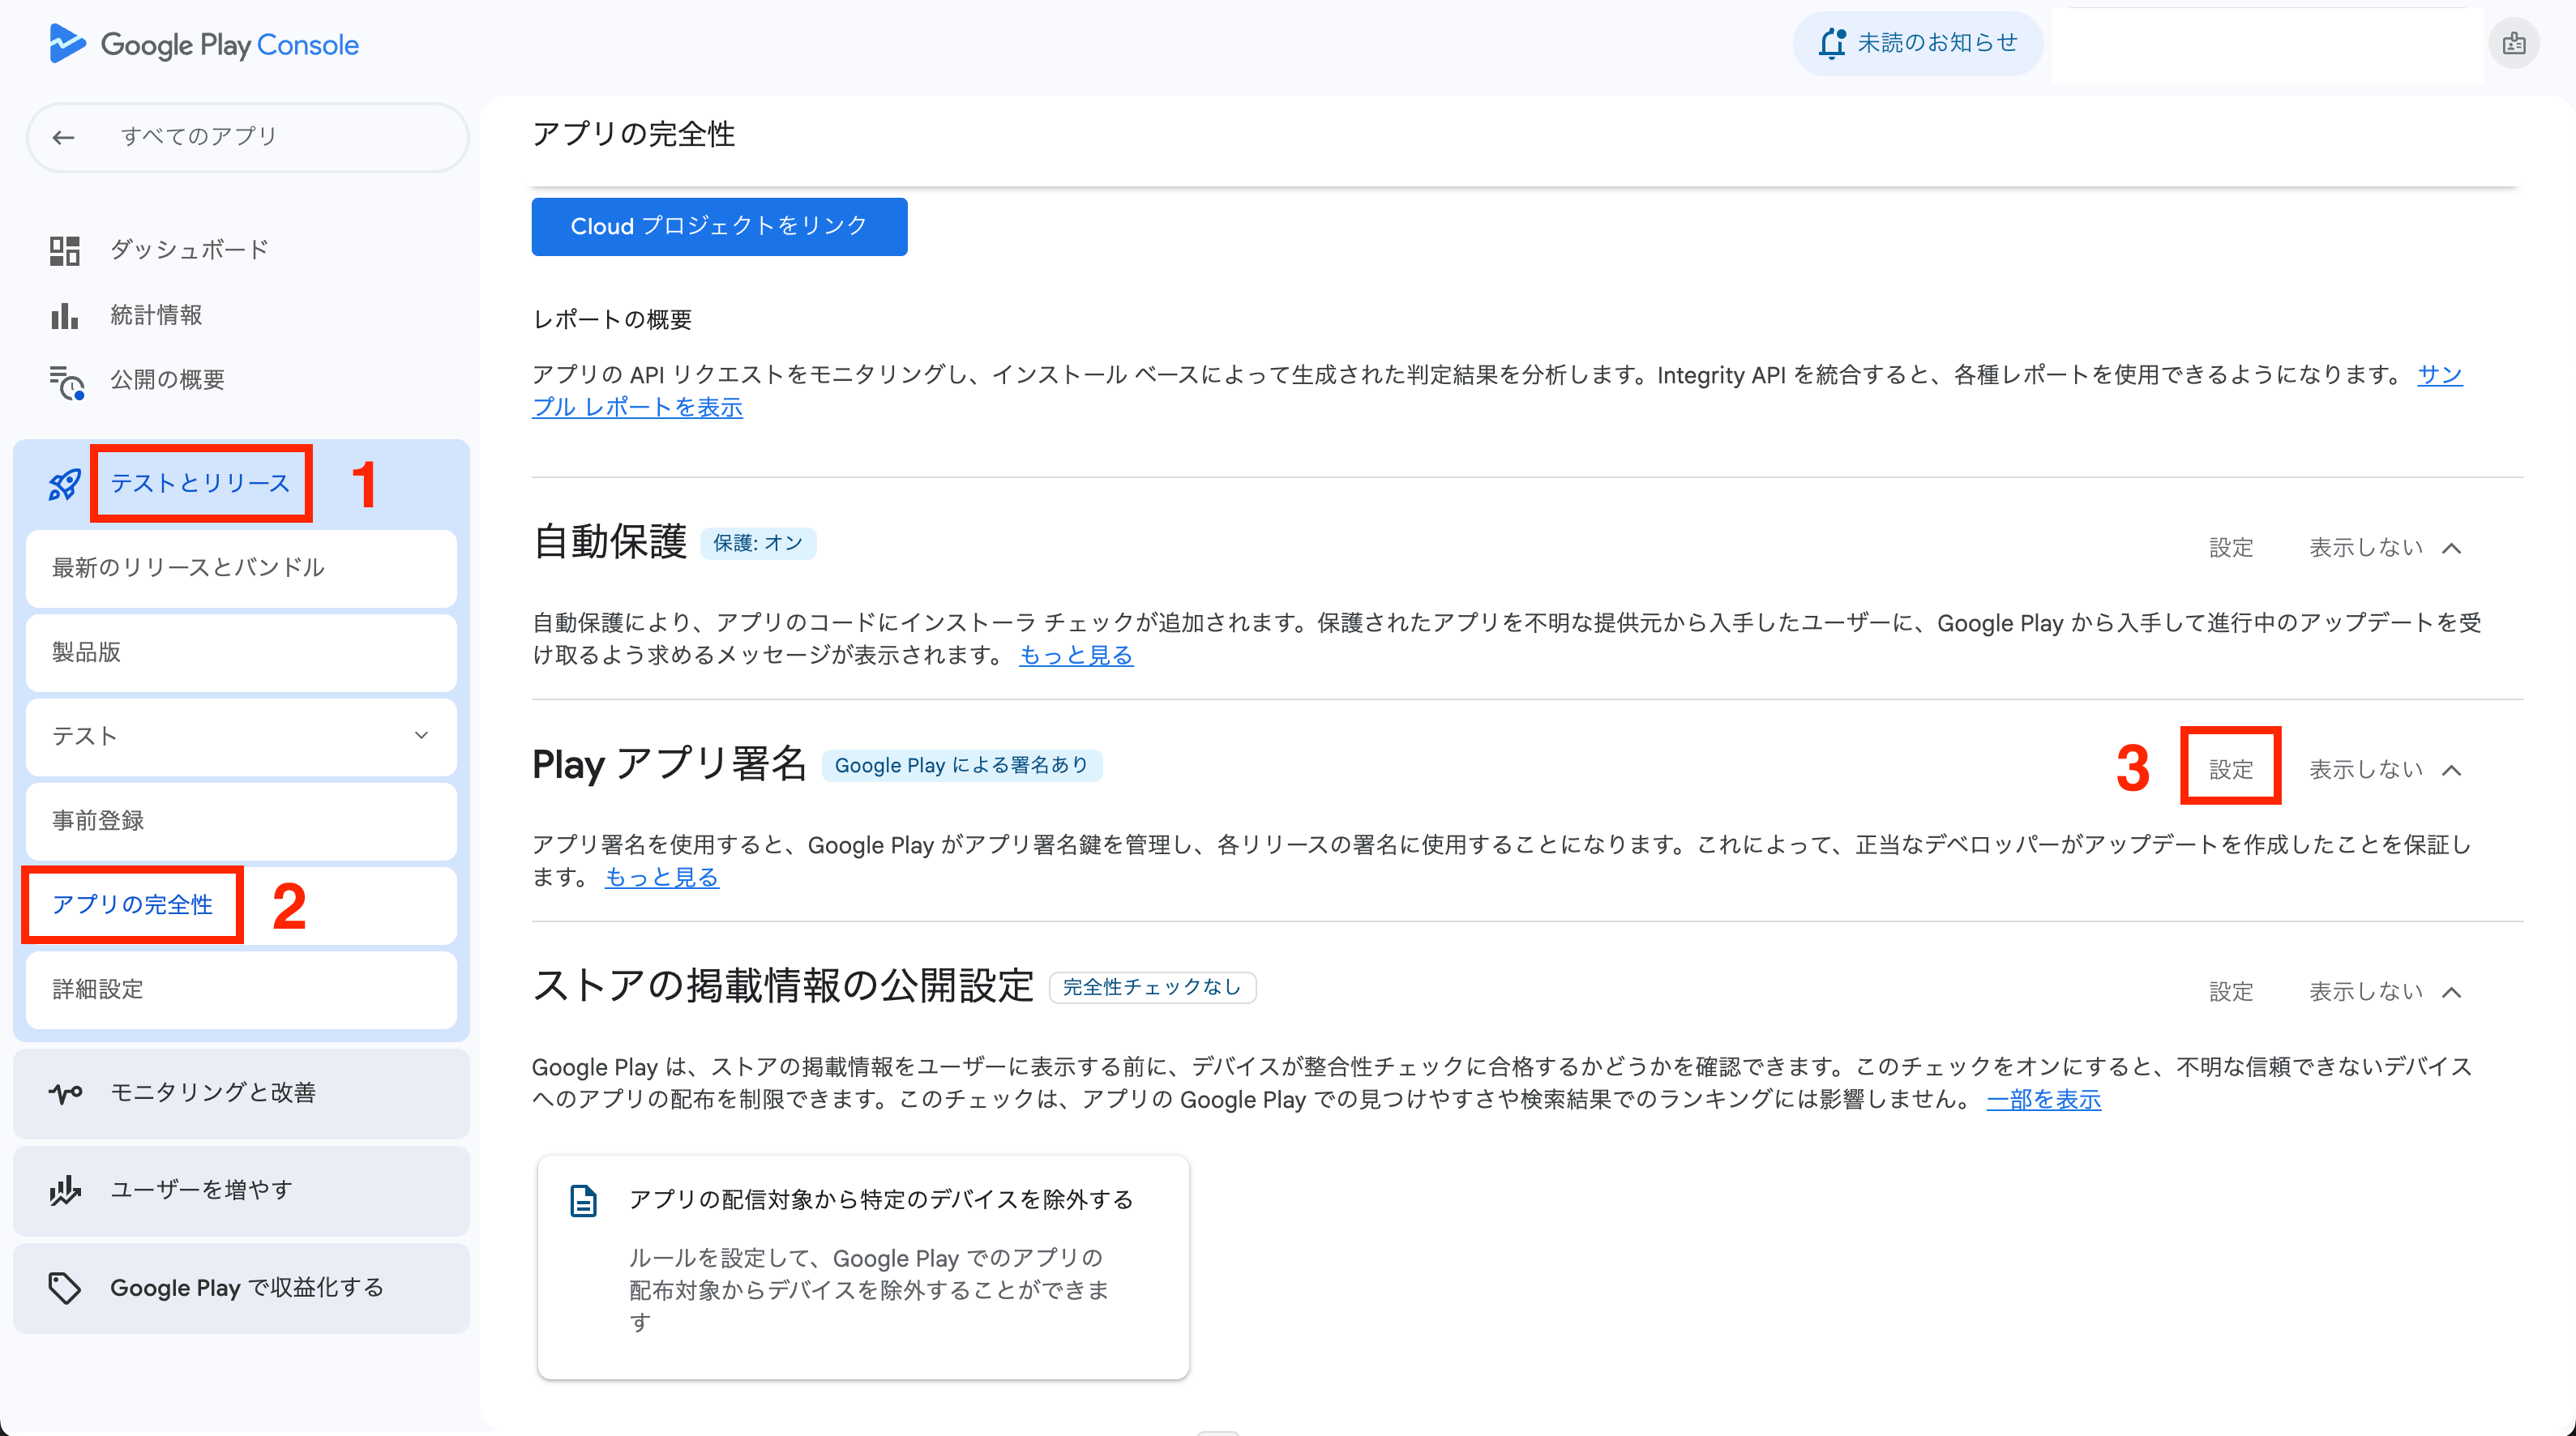Click the ユーザーを増やす growth chart icon
Screen dimensions: 2576x1436
(65, 1190)
